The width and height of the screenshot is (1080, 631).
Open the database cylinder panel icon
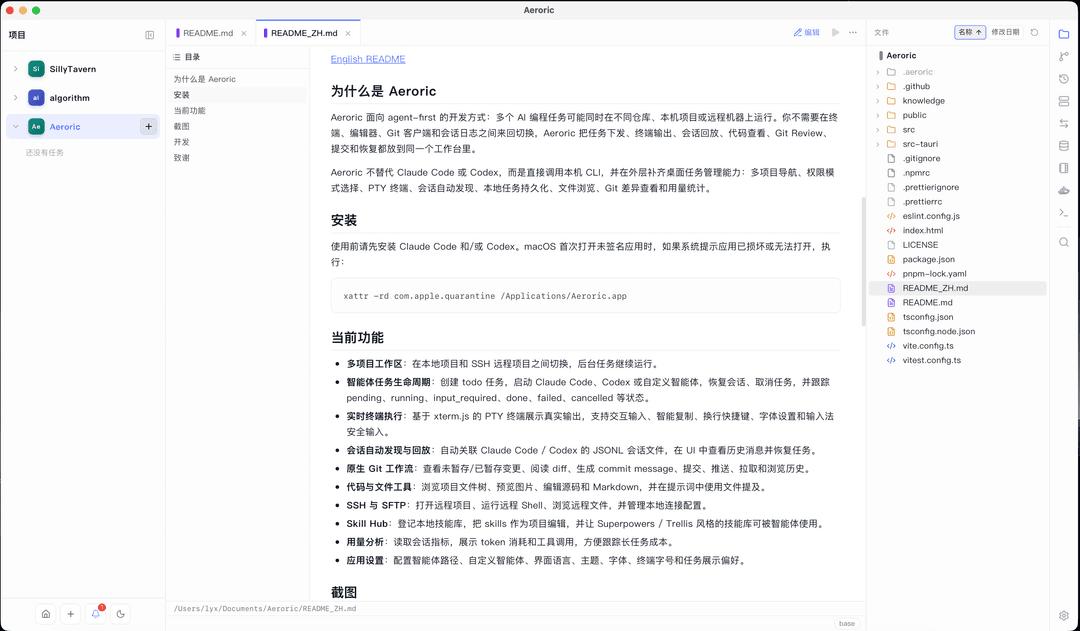point(1063,145)
